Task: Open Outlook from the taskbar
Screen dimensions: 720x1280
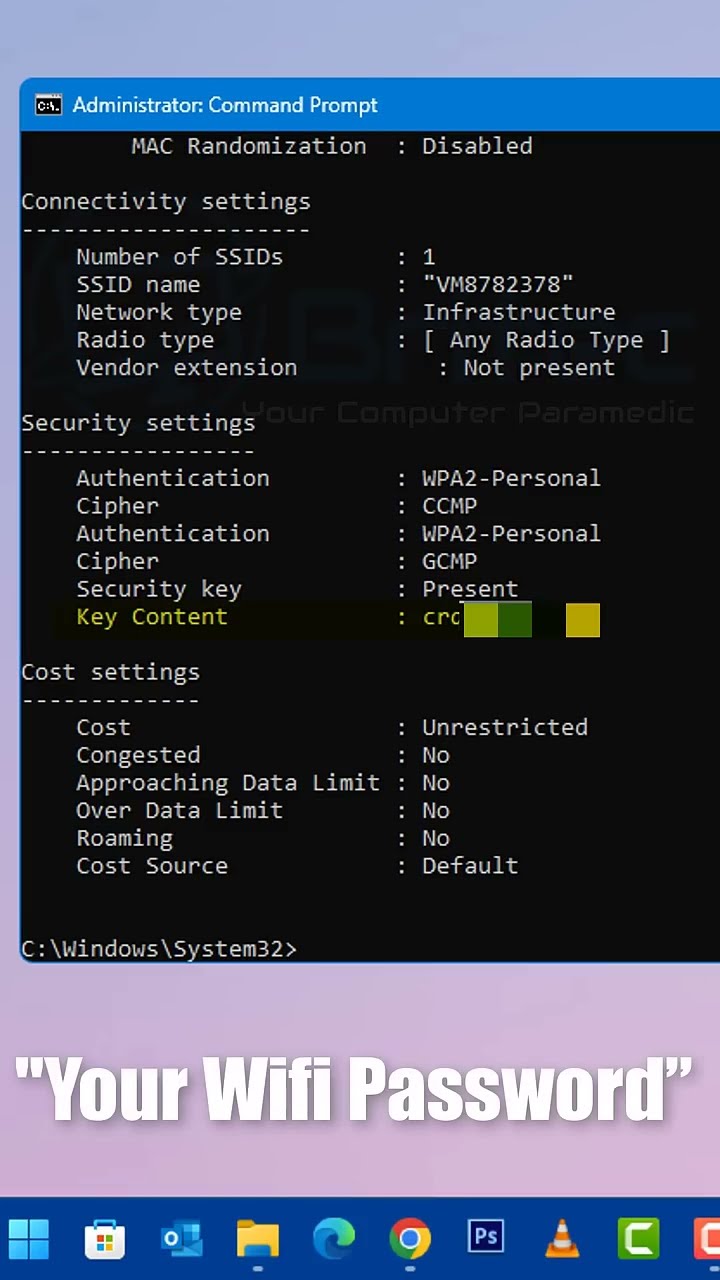Action: pos(181,1240)
